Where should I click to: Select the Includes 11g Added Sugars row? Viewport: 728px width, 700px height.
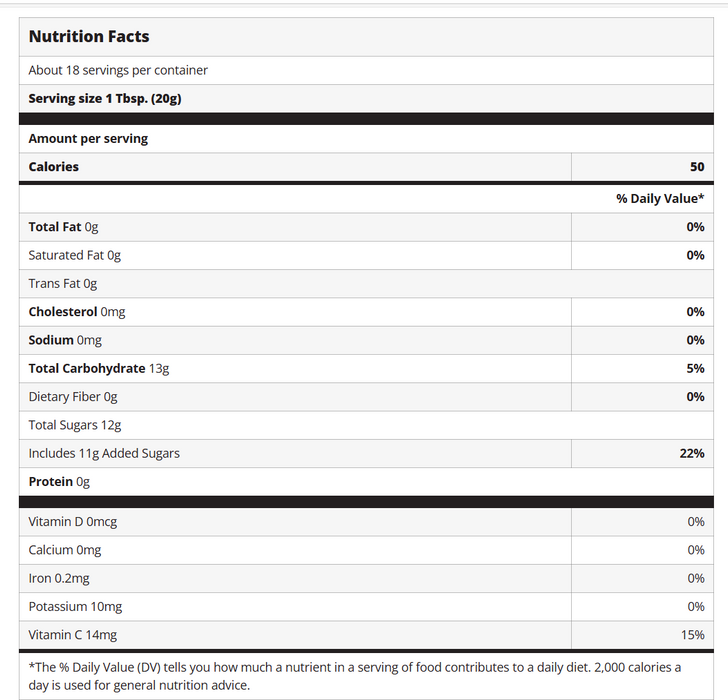coord(104,453)
